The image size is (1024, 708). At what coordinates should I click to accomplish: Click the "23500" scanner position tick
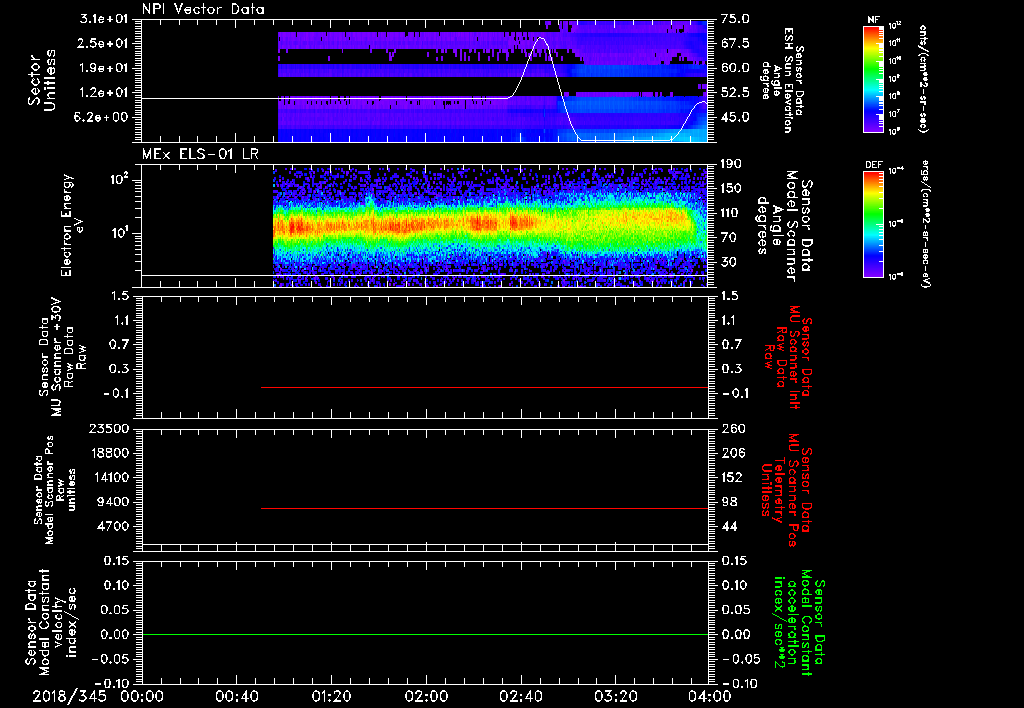click(x=109, y=428)
